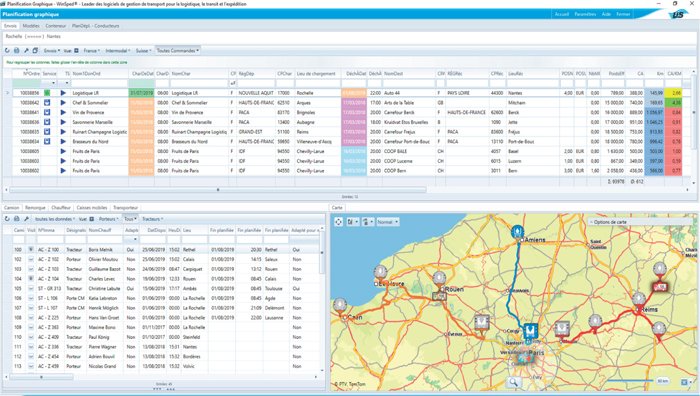Open the PlanDépl. - Conducteurs tab

95,26
